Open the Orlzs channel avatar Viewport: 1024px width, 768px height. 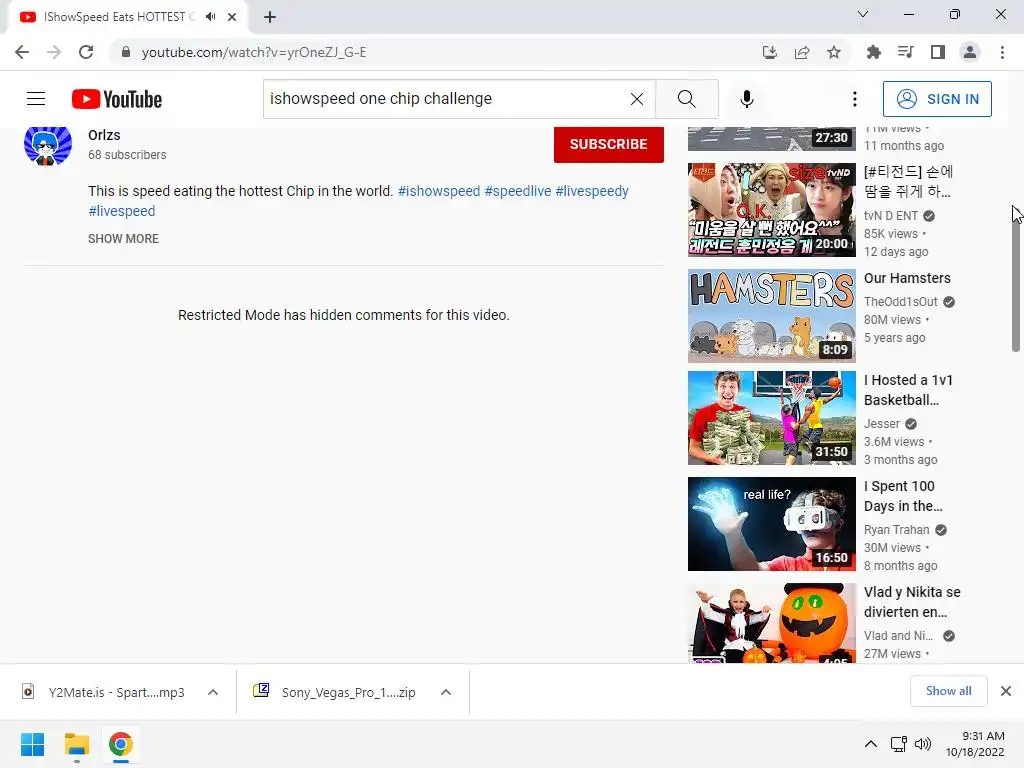(48, 145)
